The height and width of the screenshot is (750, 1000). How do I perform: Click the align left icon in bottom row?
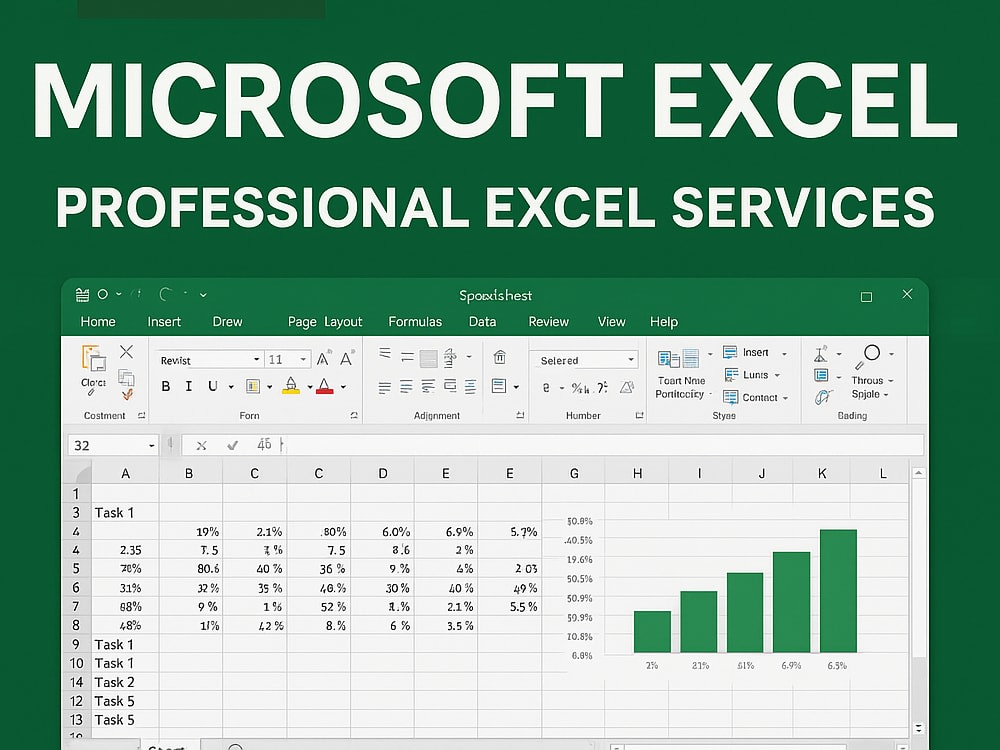pyautogui.click(x=385, y=387)
